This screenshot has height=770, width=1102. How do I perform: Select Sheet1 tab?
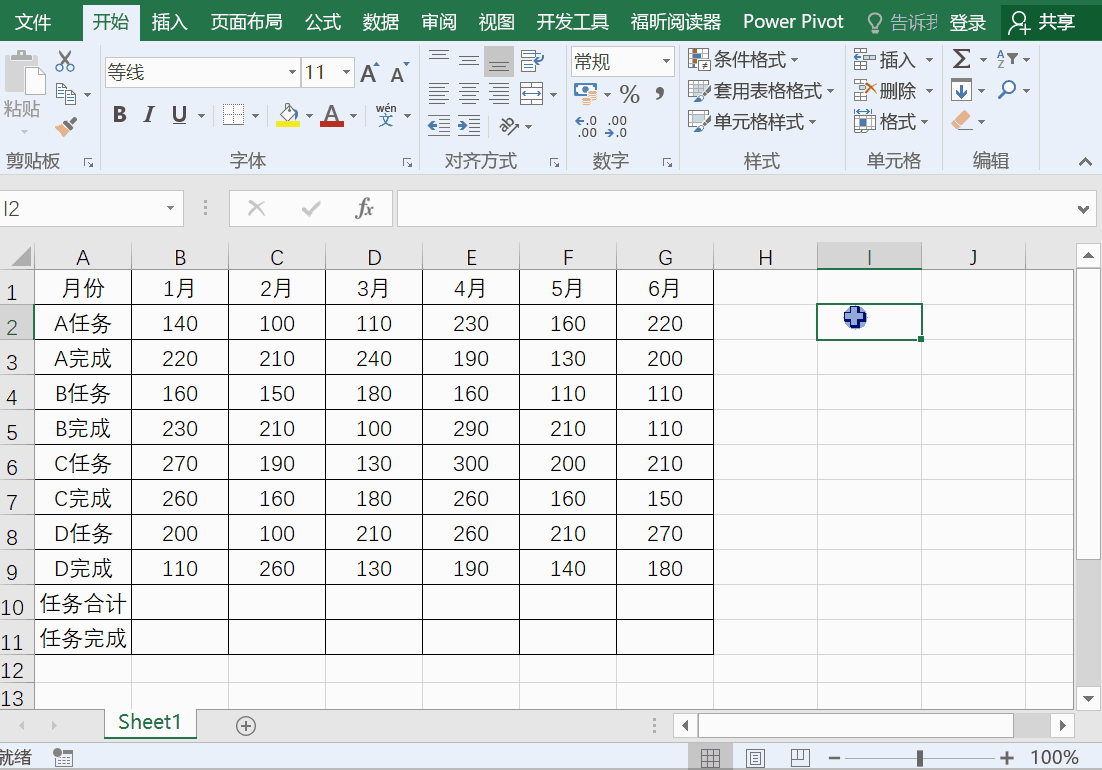150,722
